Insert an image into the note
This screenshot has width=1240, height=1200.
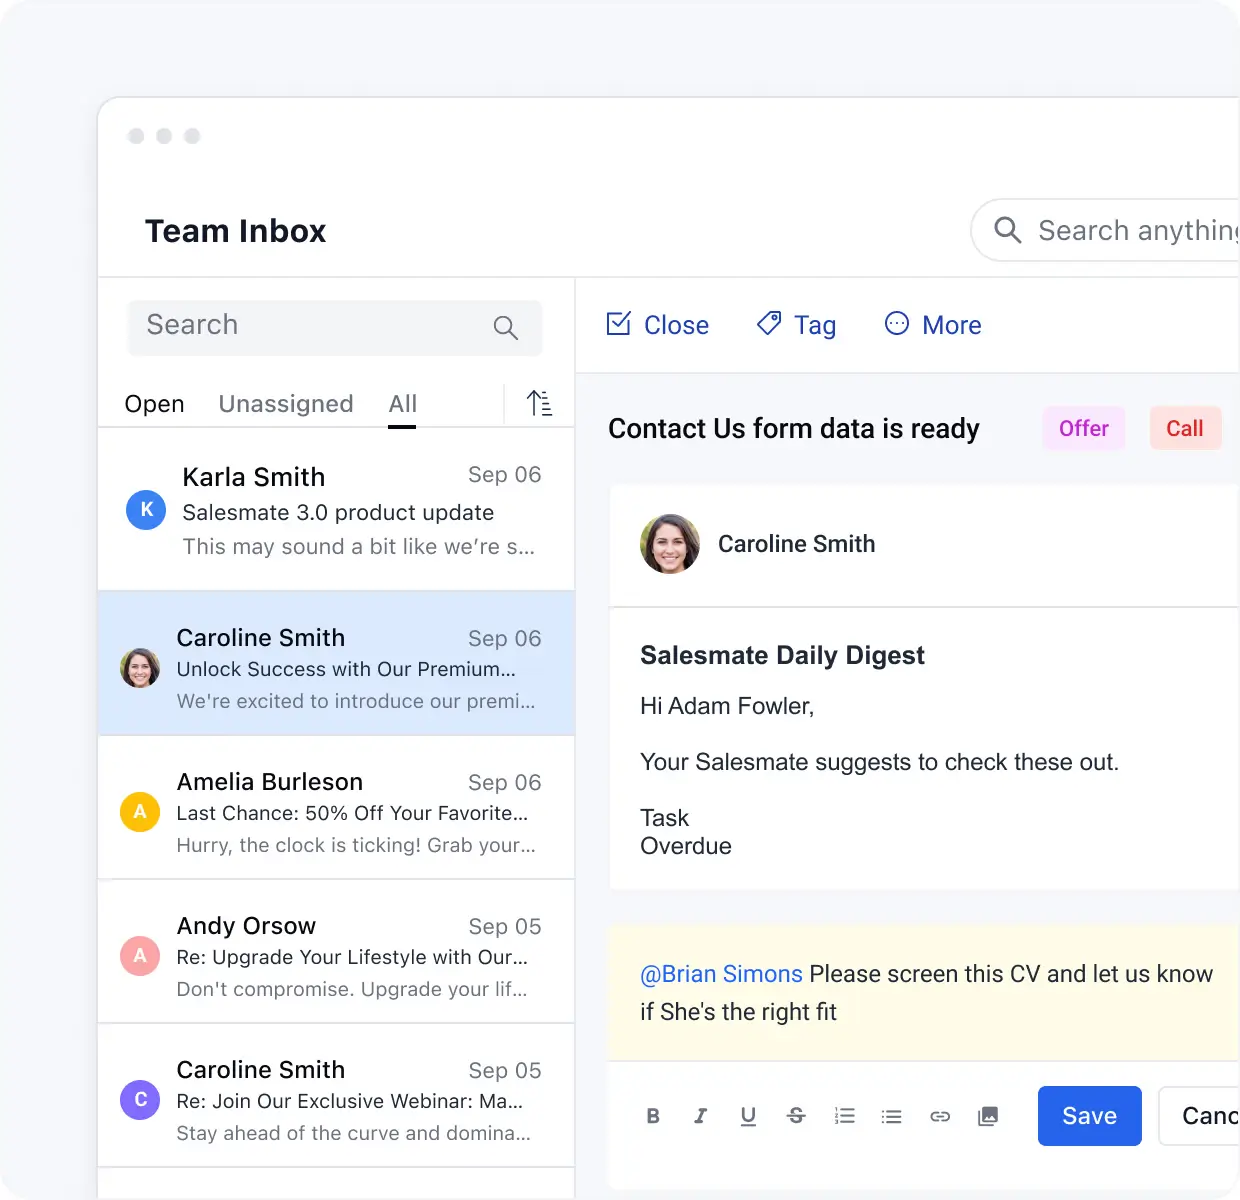[988, 1116]
